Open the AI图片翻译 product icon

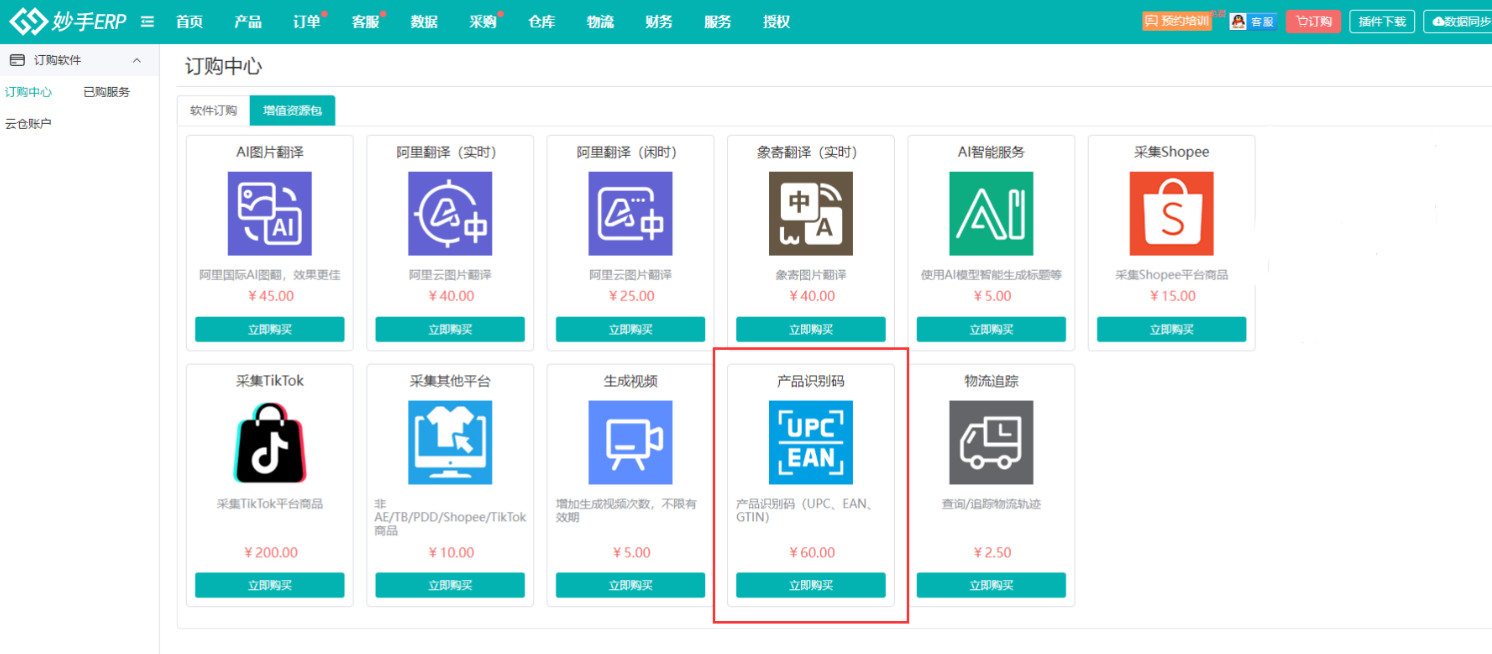click(x=270, y=213)
